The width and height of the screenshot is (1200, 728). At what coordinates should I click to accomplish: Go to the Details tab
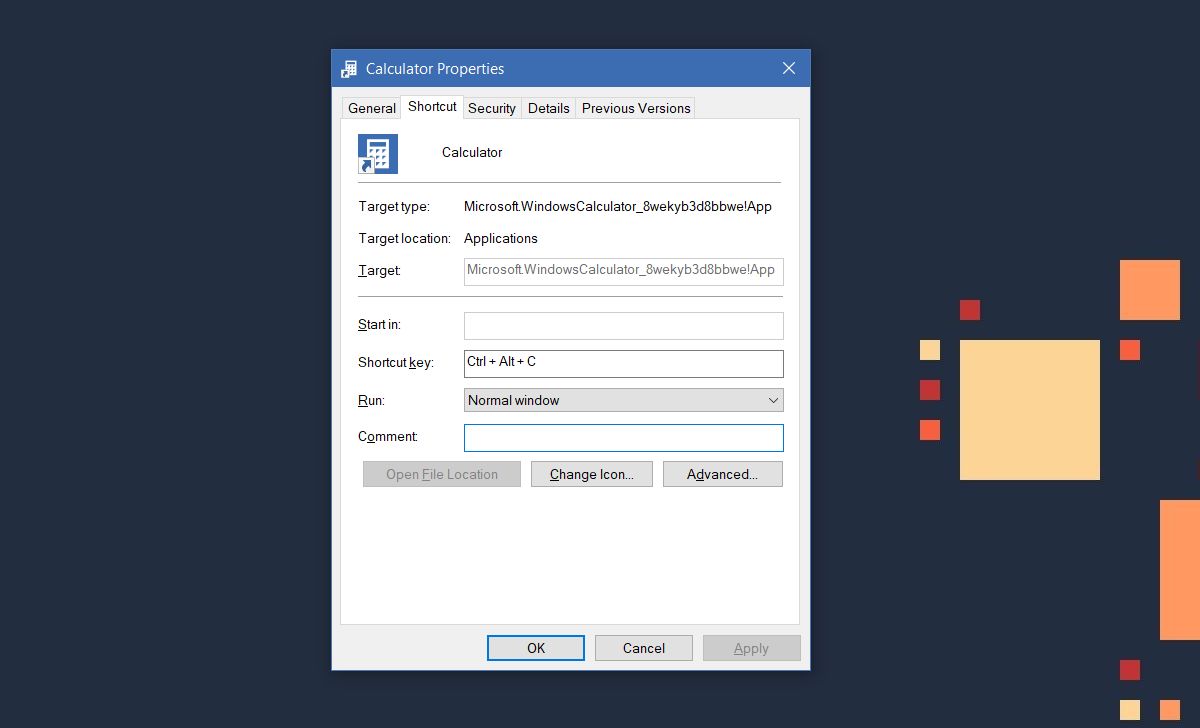549,108
